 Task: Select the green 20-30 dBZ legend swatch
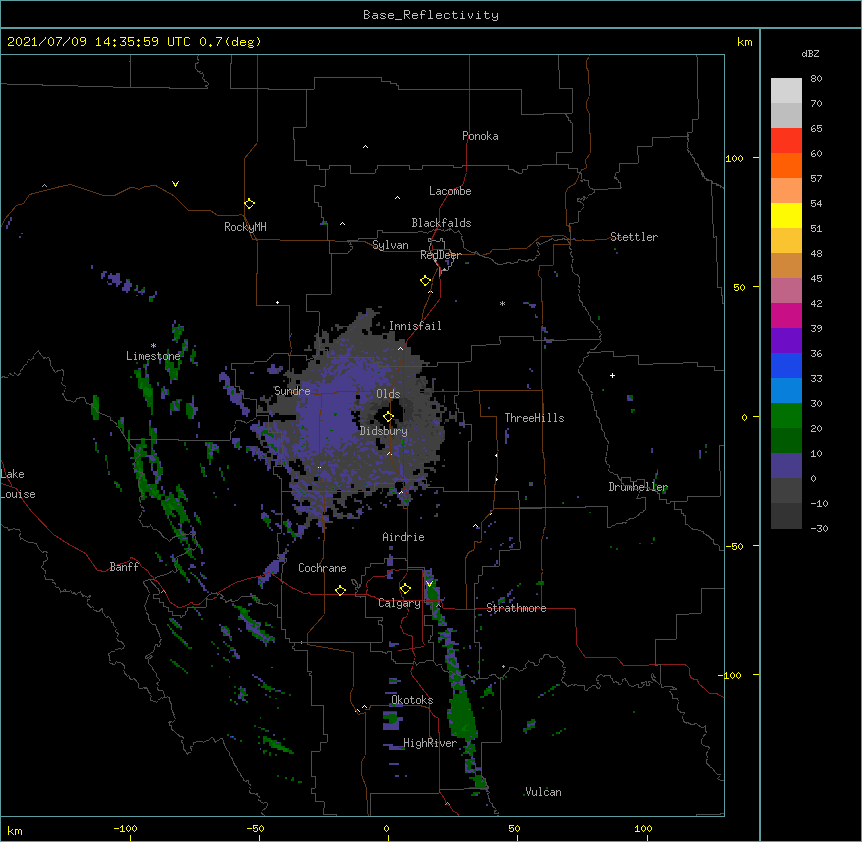[x=786, y=416]
